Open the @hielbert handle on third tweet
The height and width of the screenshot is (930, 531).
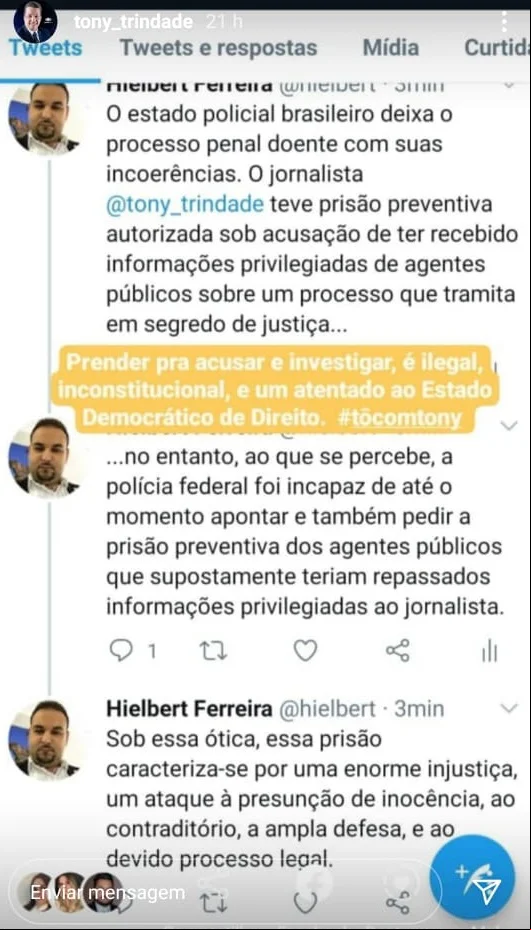click(x=327, y=709)
